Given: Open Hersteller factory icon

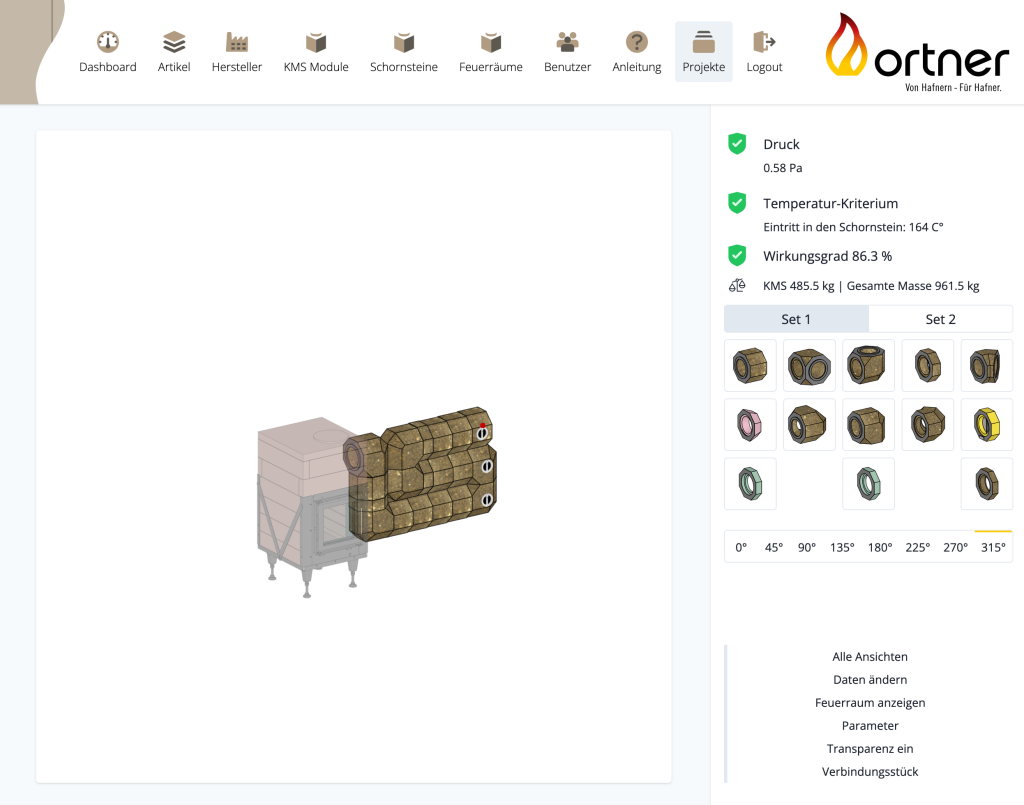Looking at the screenshot, I should (x=237, y=43).
